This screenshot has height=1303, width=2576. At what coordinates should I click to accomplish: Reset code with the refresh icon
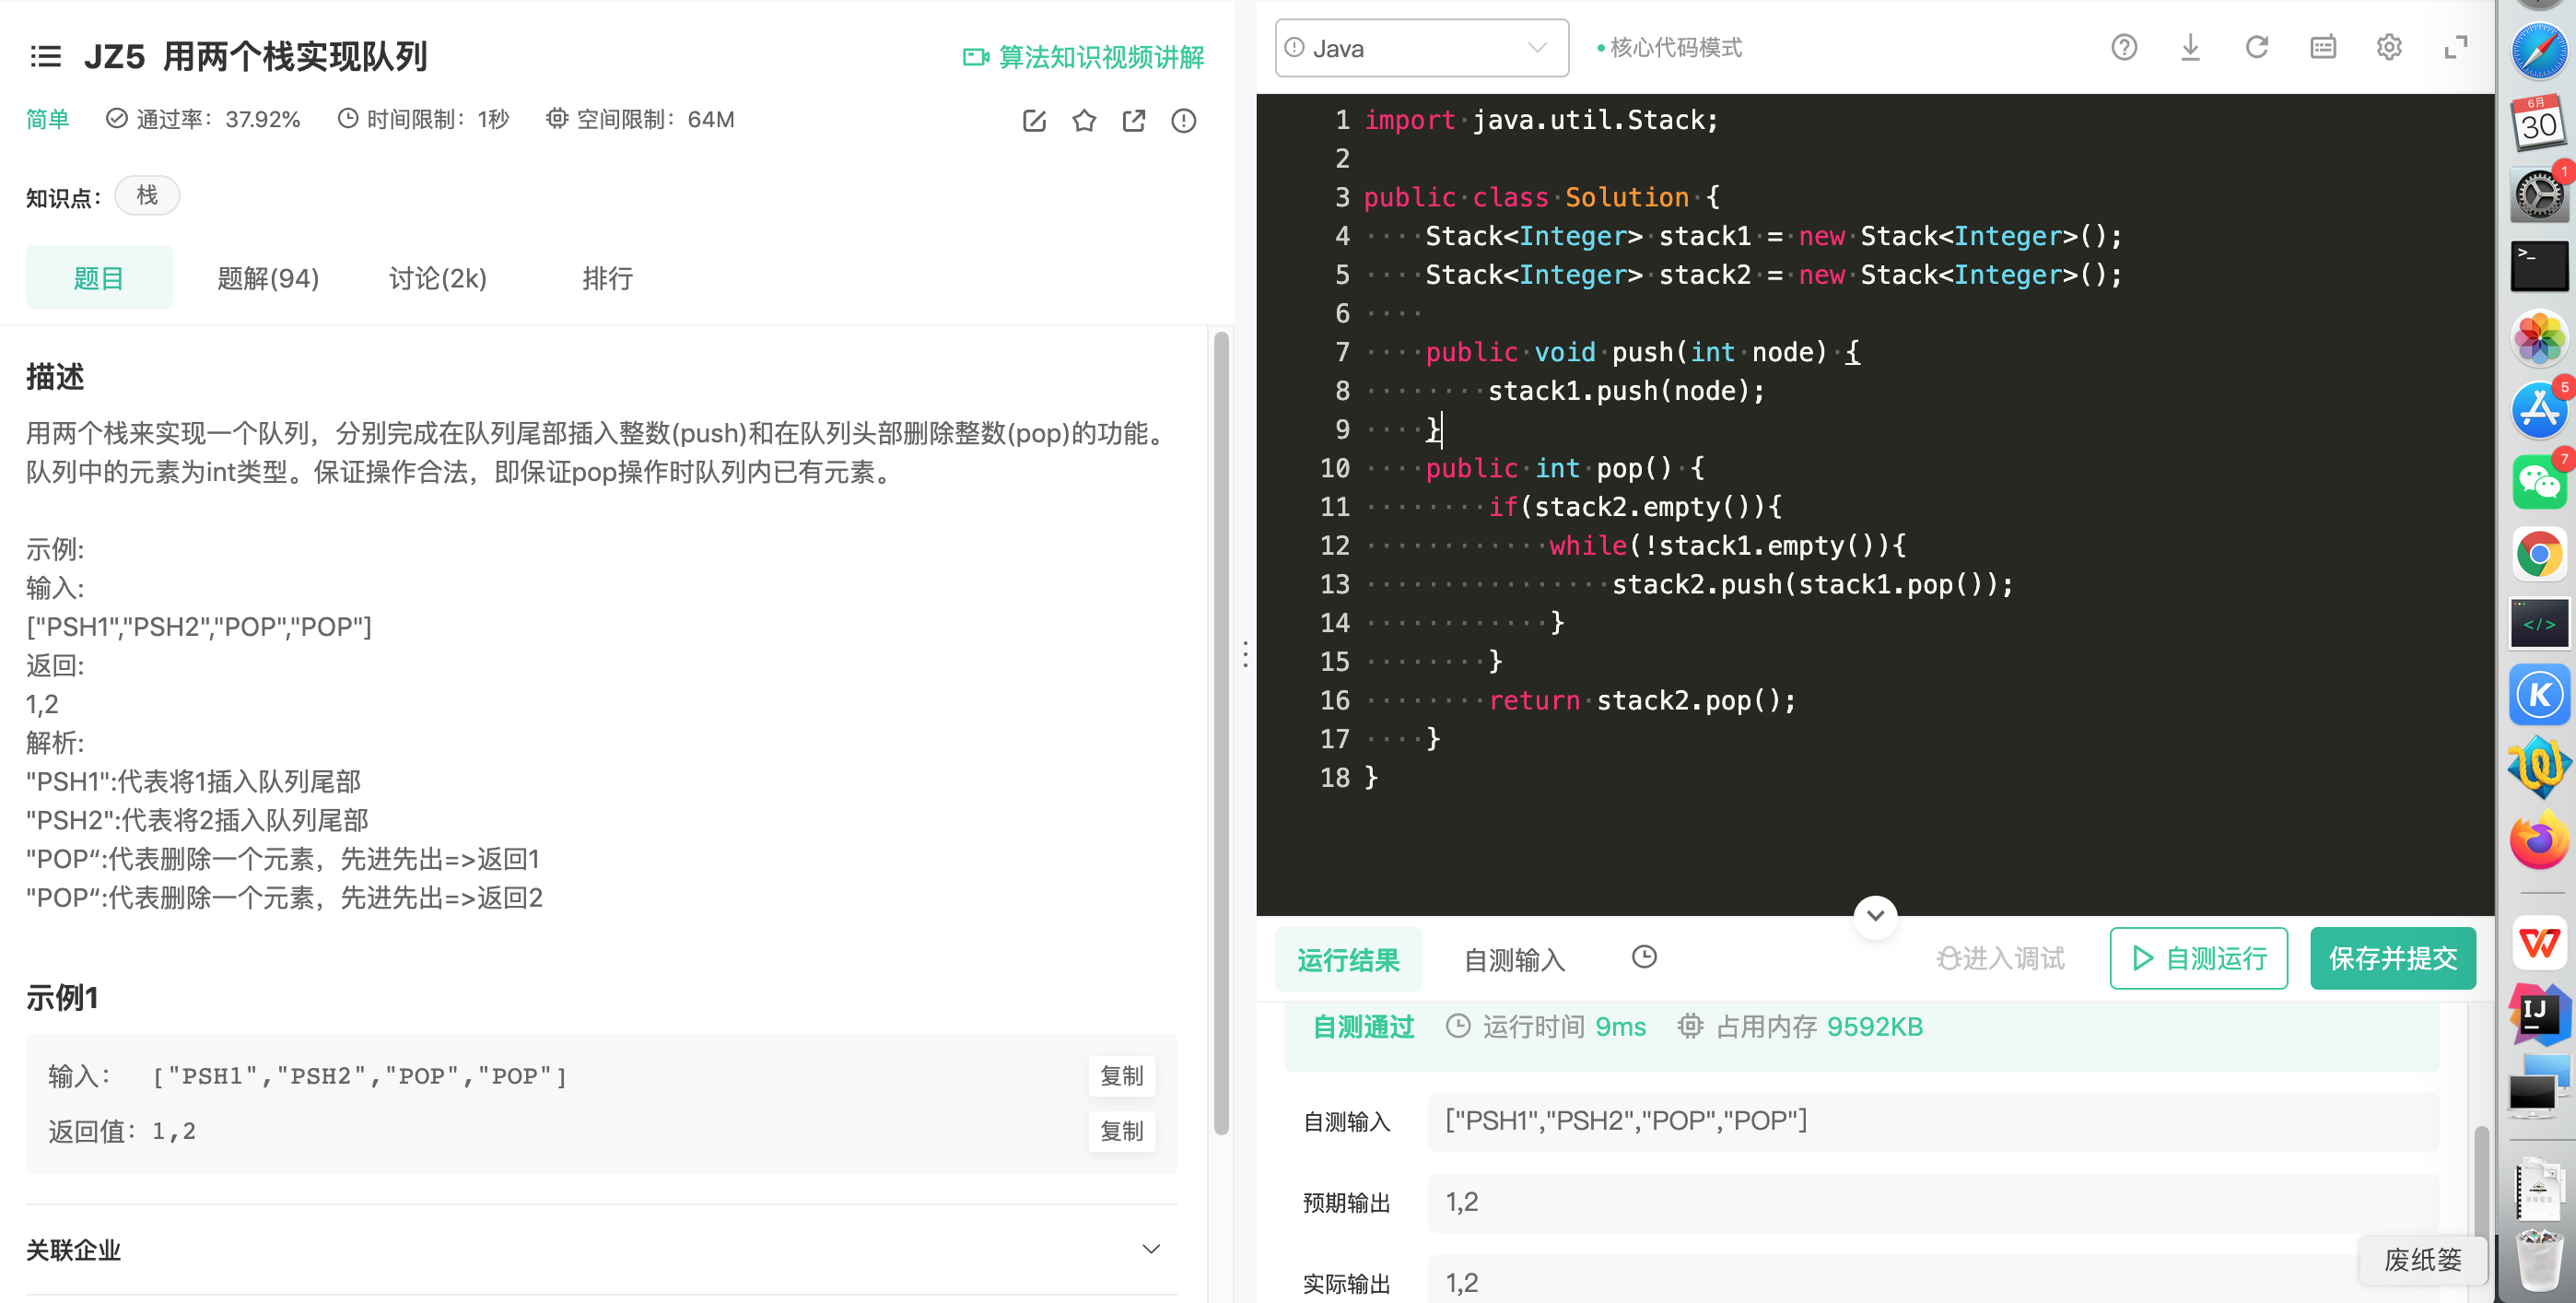tap(2257, 47)
